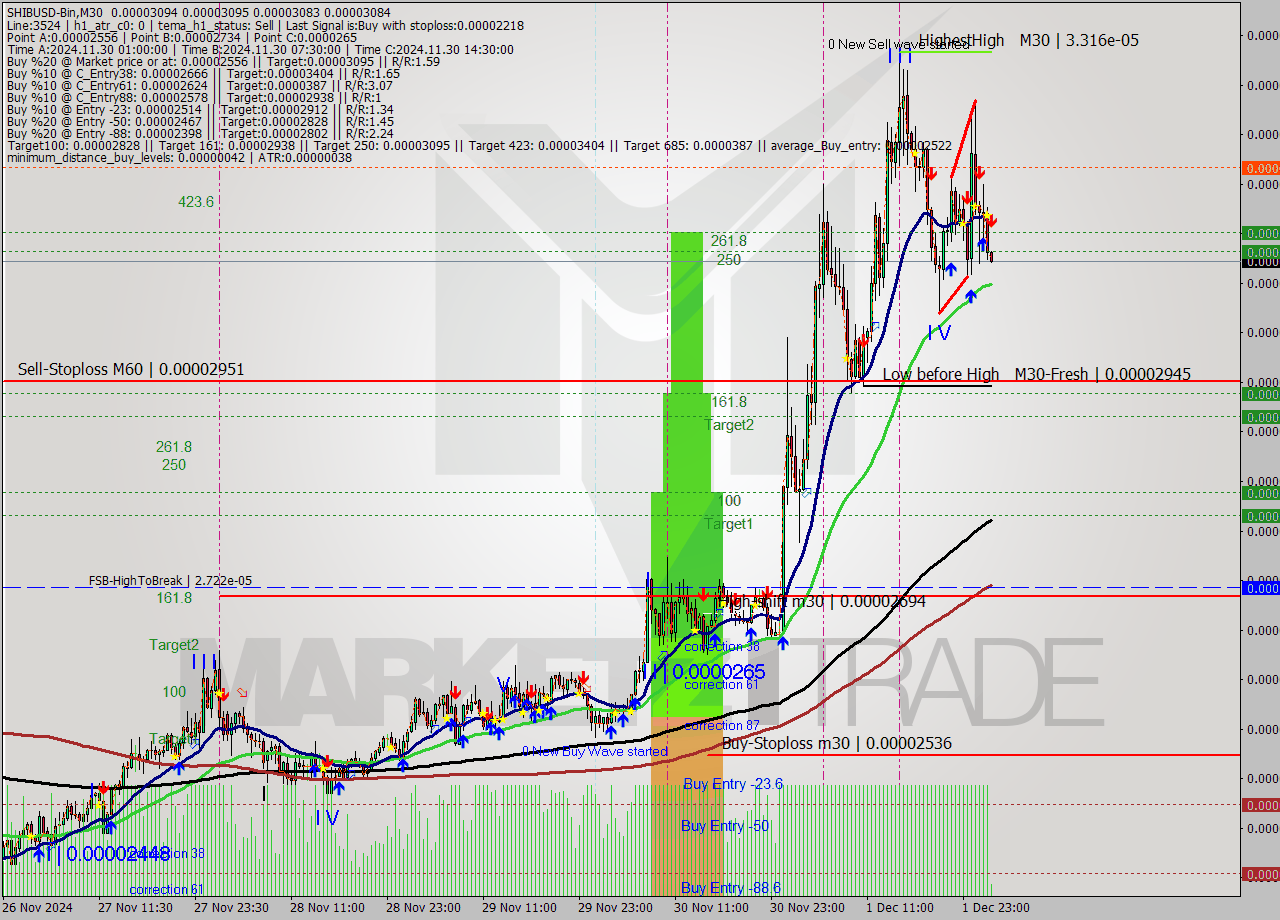
Task: Click the 'minimum_distance_buy_levels' ATR line
Action: point(179,157)
